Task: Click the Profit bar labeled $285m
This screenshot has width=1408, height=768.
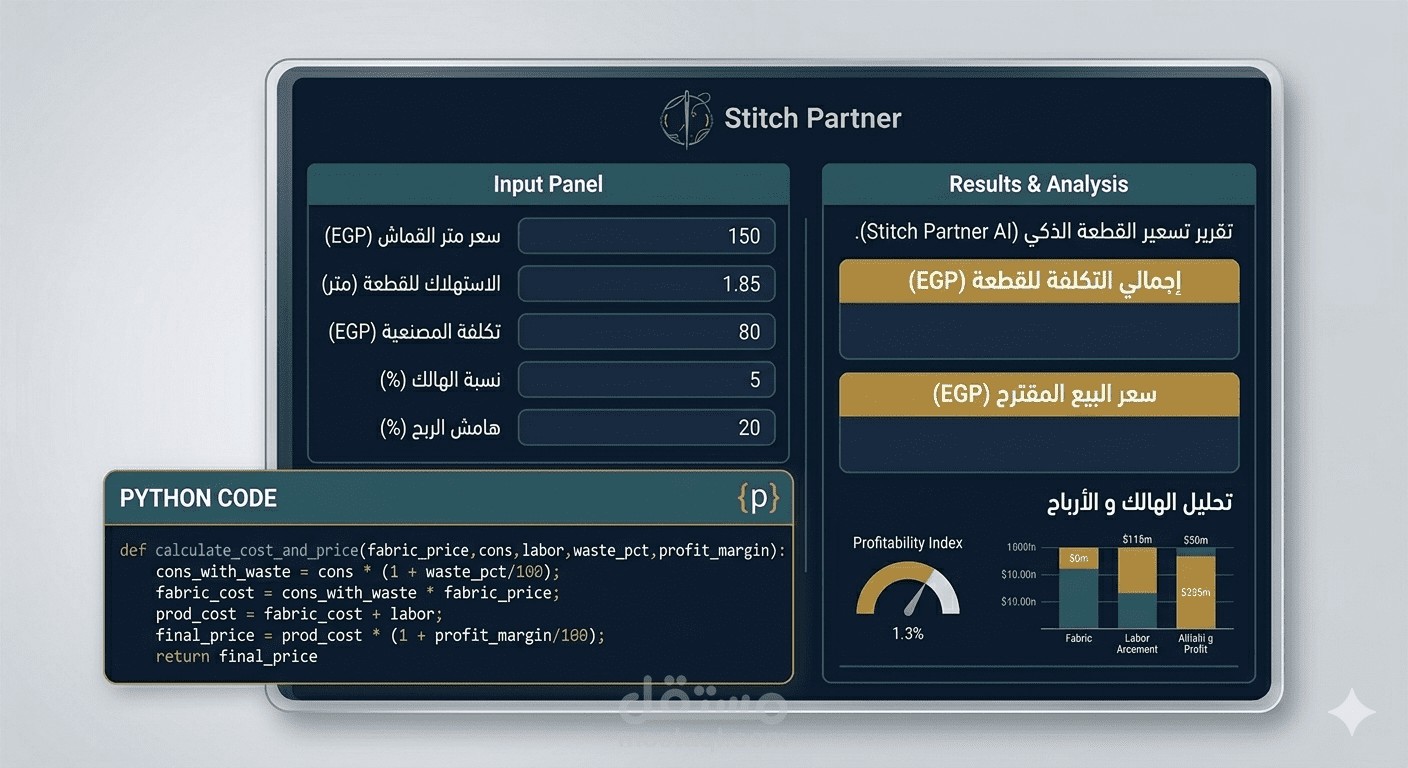Action: click(x=1196, y=590)
